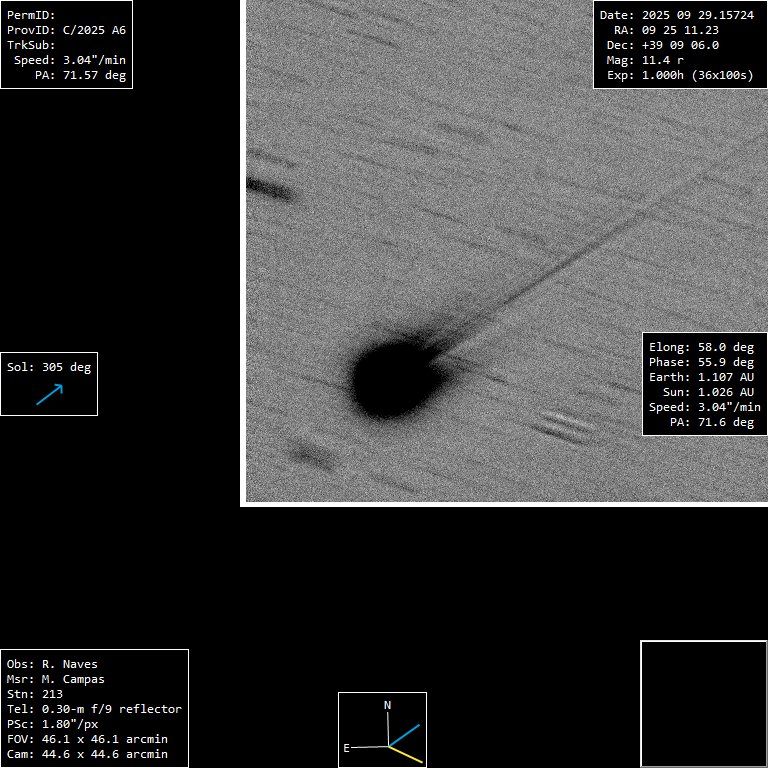This screenshot has width=768, height=768.
Task: Click the Earth 1.107 AU distance
Action: click(x=701, y=377)
